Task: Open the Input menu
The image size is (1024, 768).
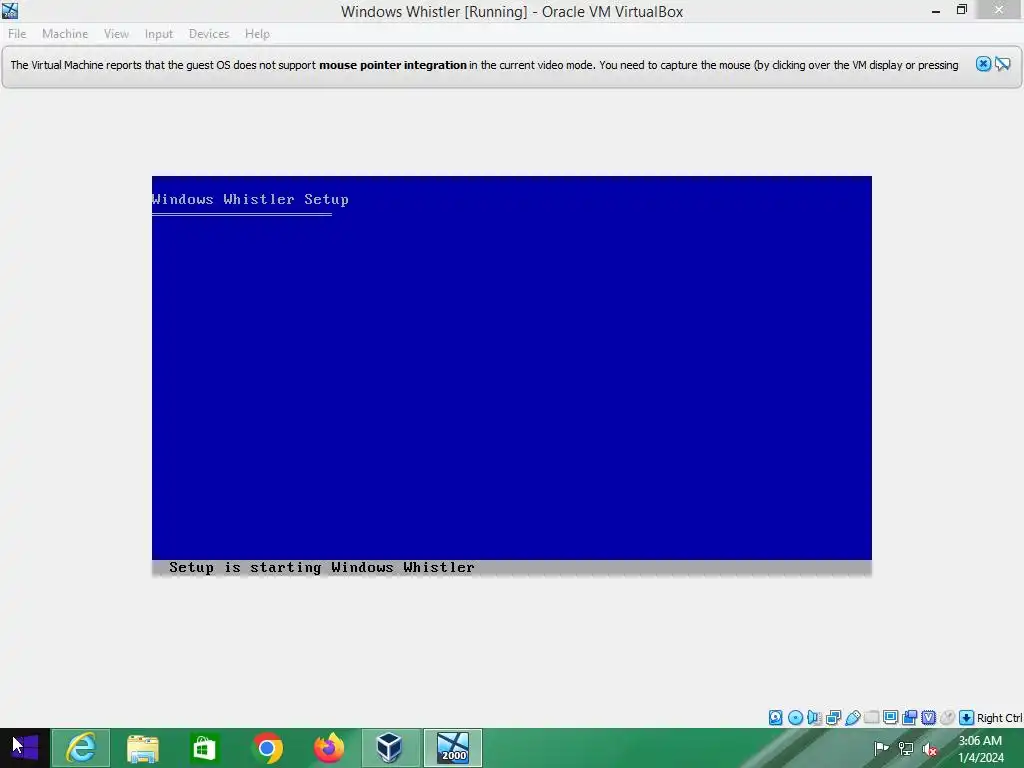Action: coord(159,34)
